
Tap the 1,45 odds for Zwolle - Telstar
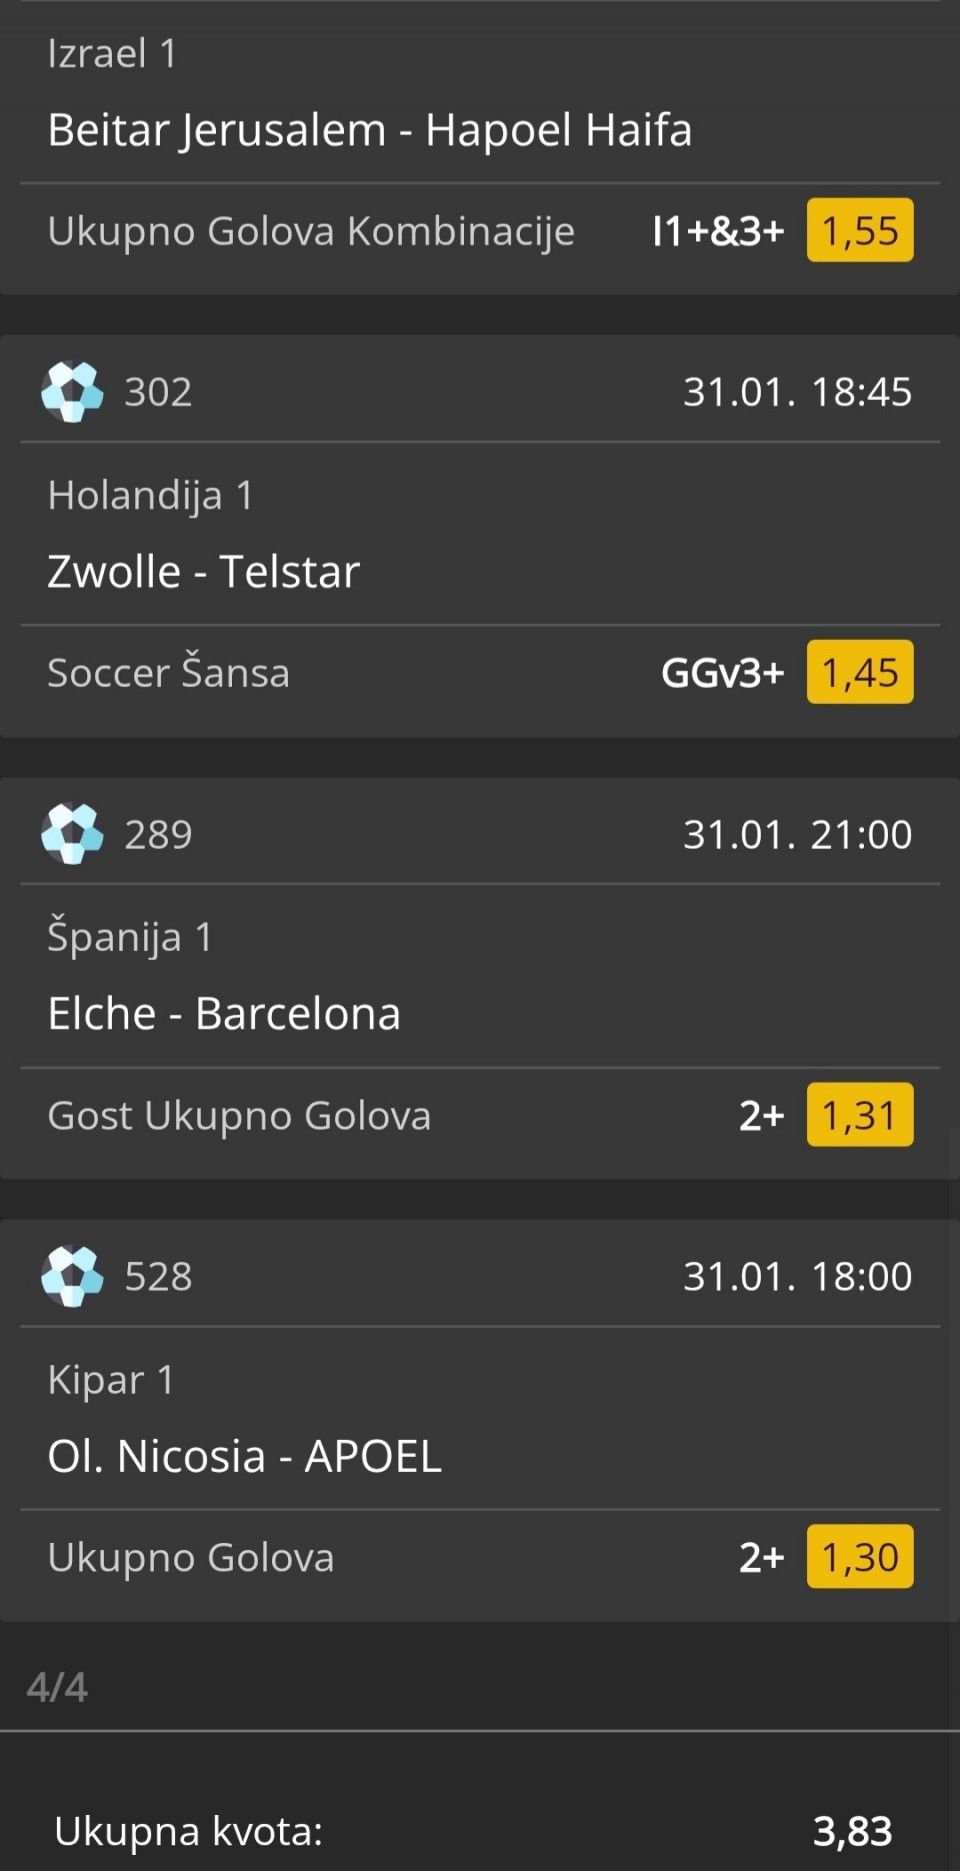tap(859, 672)
